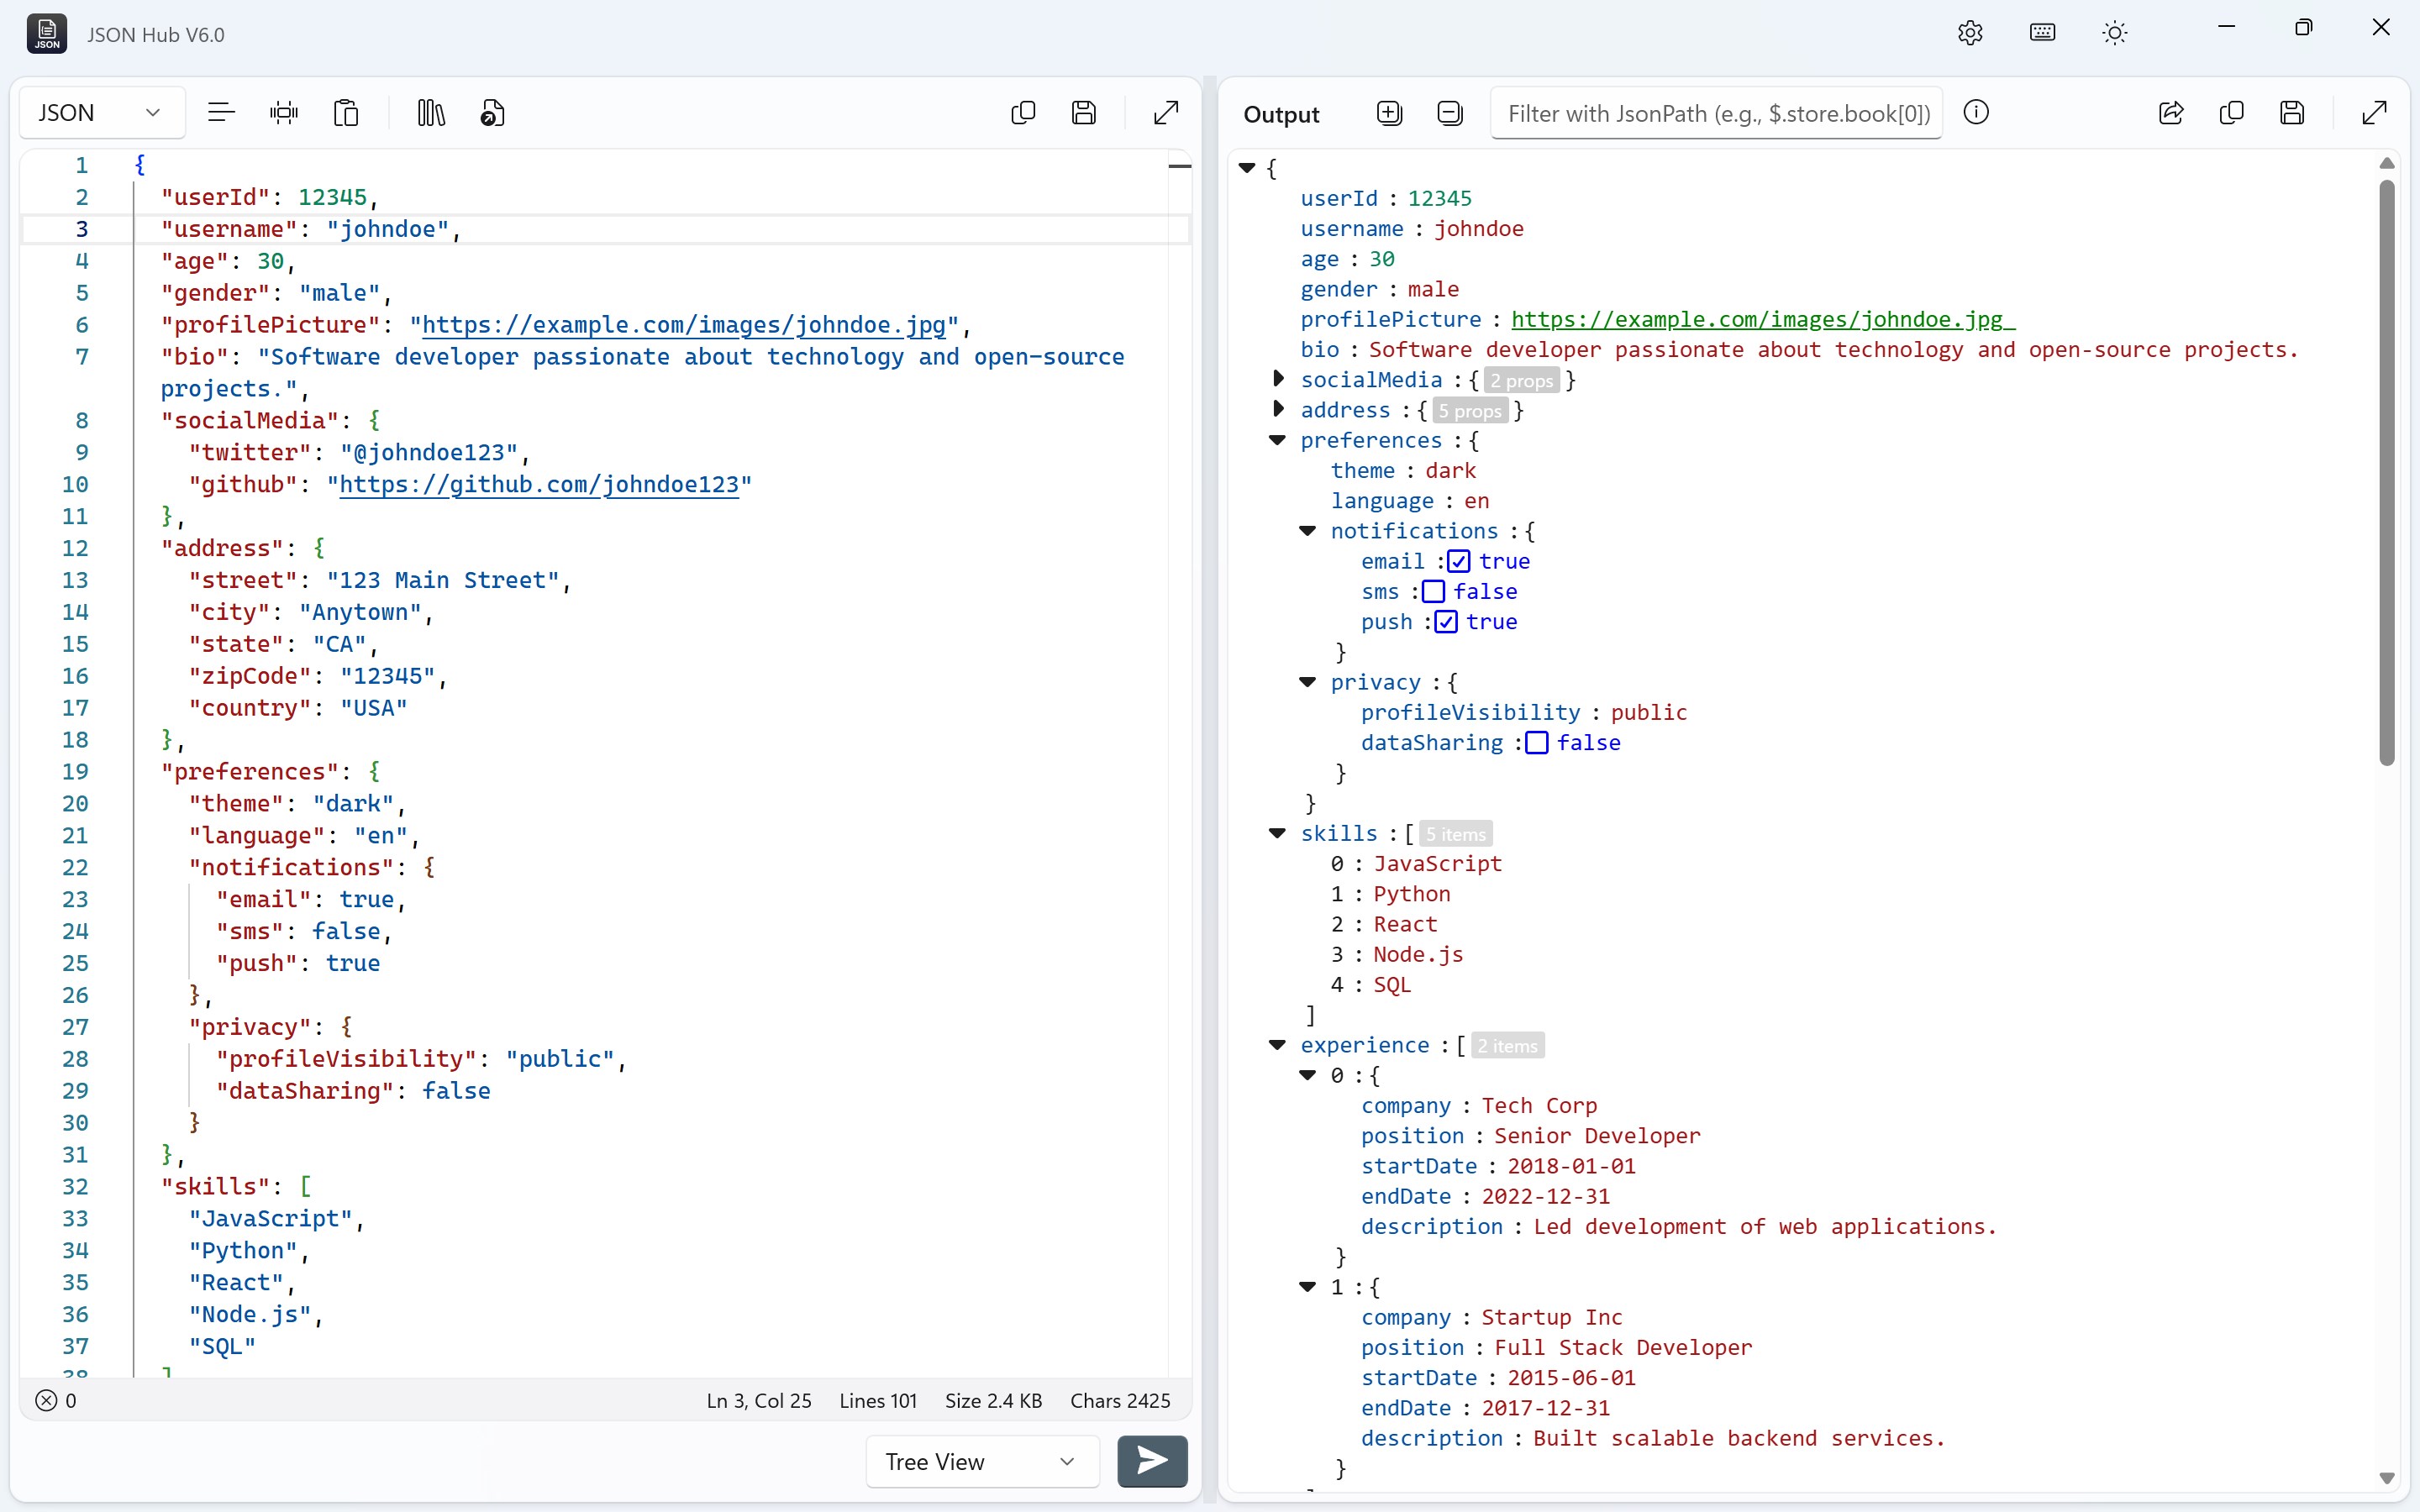This screenshot has height=1512, width=2420.
Task: Click the JsonPath filter input field
Action: pyautogui.click(x=1715, y=113)
